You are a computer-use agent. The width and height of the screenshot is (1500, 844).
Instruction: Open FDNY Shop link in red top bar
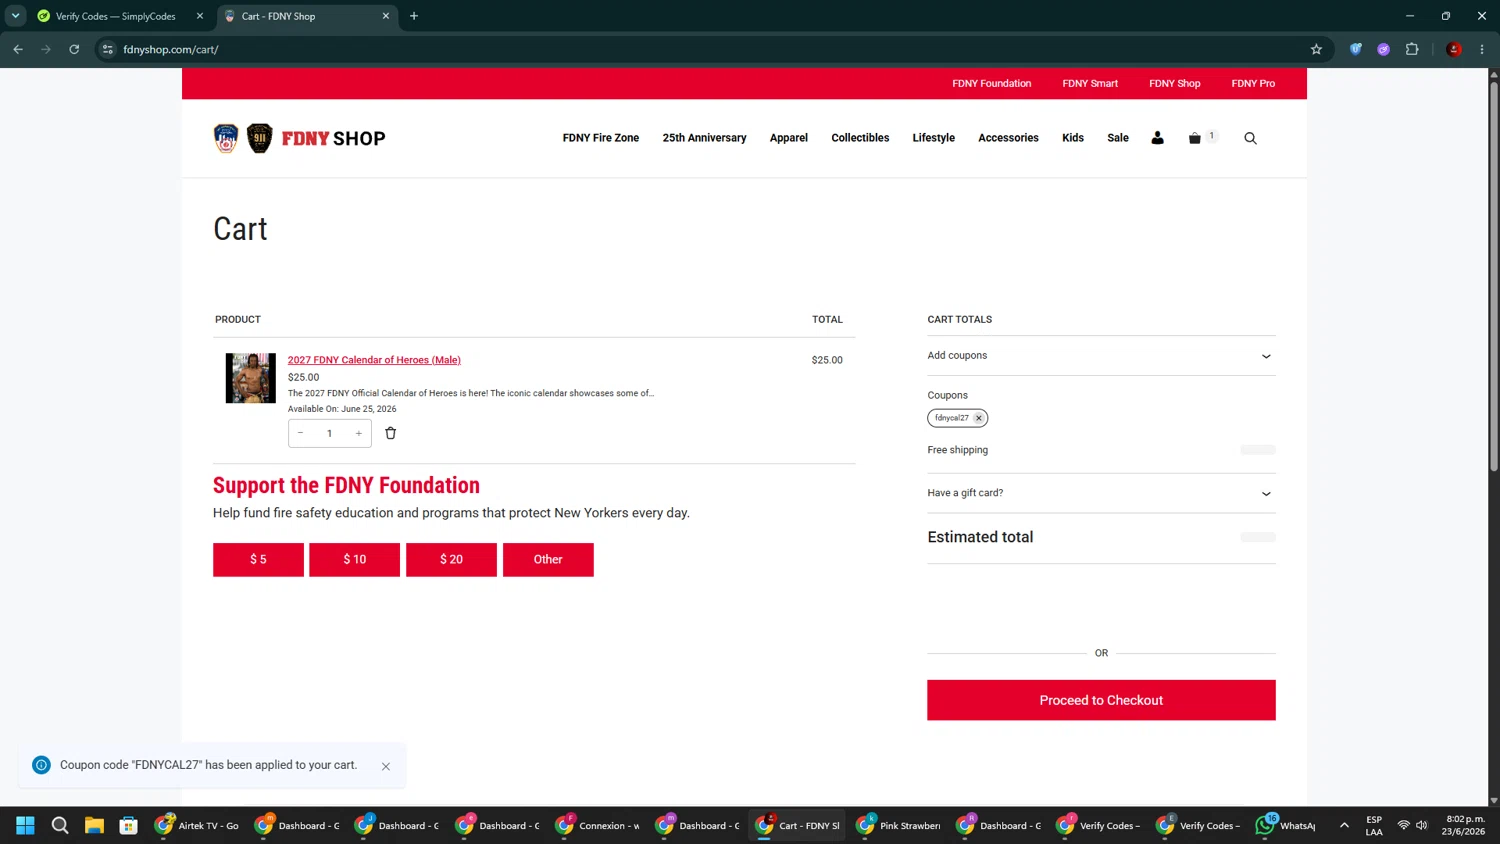pos(1174,84)
